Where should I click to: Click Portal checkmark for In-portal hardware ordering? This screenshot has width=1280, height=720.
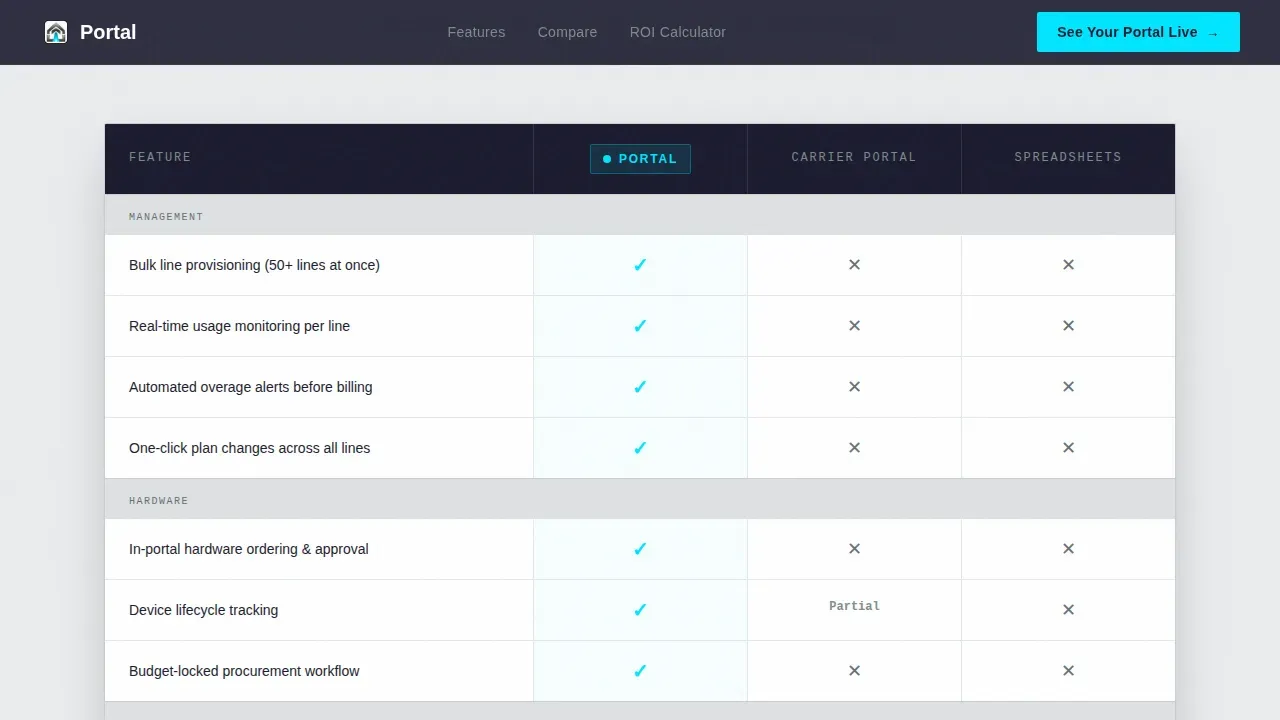[x=640, y=549]
